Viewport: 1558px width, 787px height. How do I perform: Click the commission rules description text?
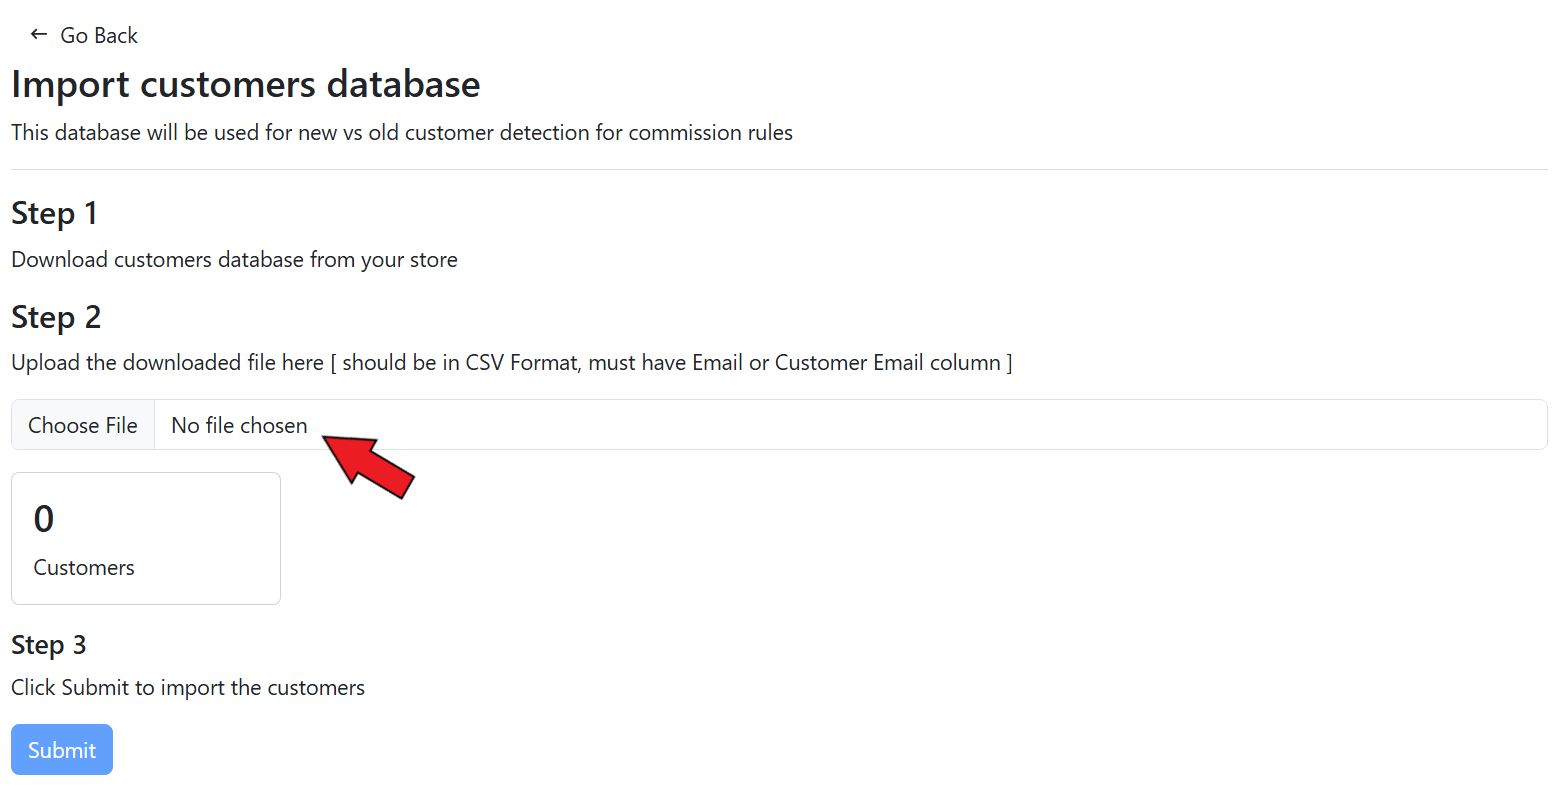402,133
